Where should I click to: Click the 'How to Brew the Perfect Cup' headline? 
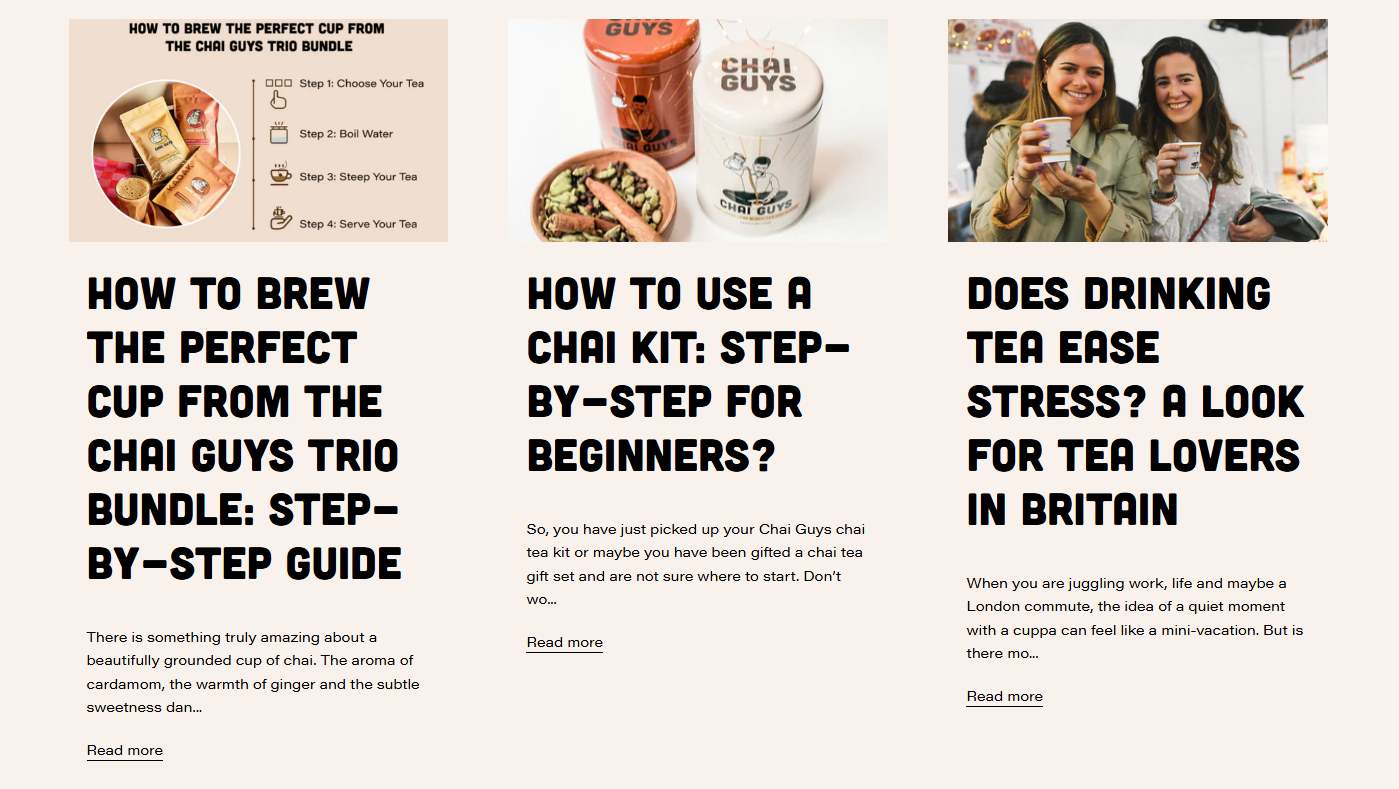(244, 429)
